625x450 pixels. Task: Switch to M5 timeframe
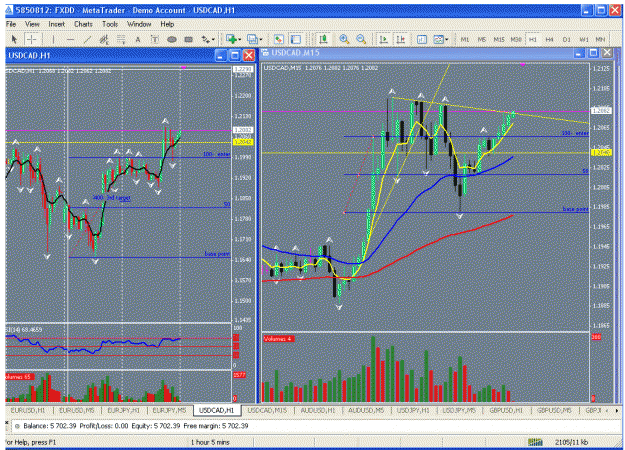point(482,39)
